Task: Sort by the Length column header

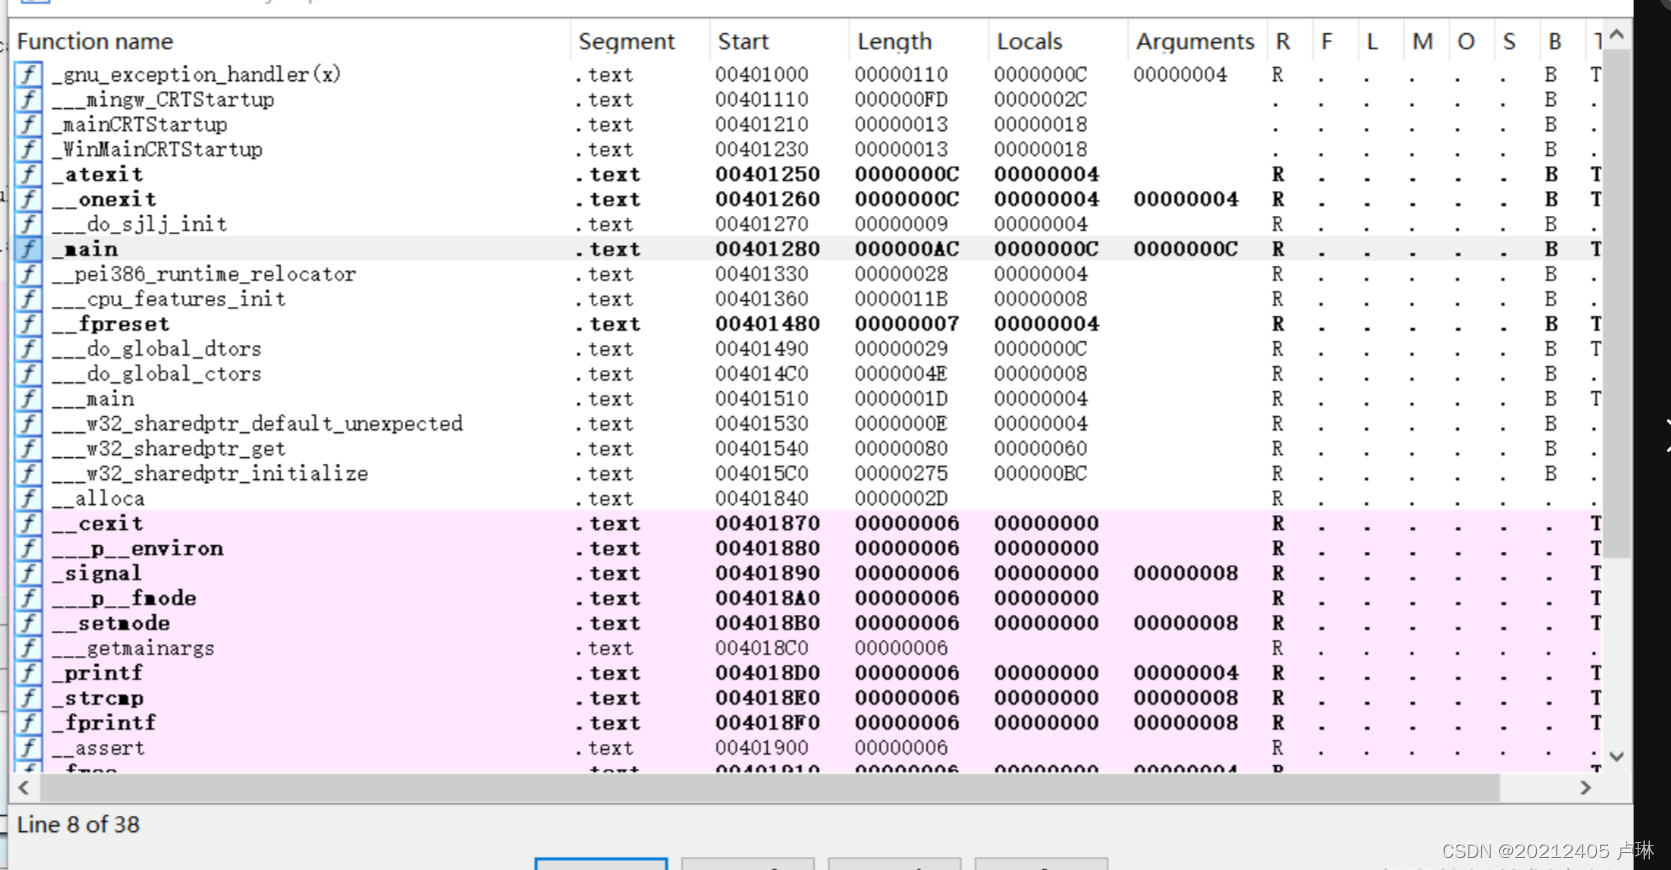Action: pos(894,41)
